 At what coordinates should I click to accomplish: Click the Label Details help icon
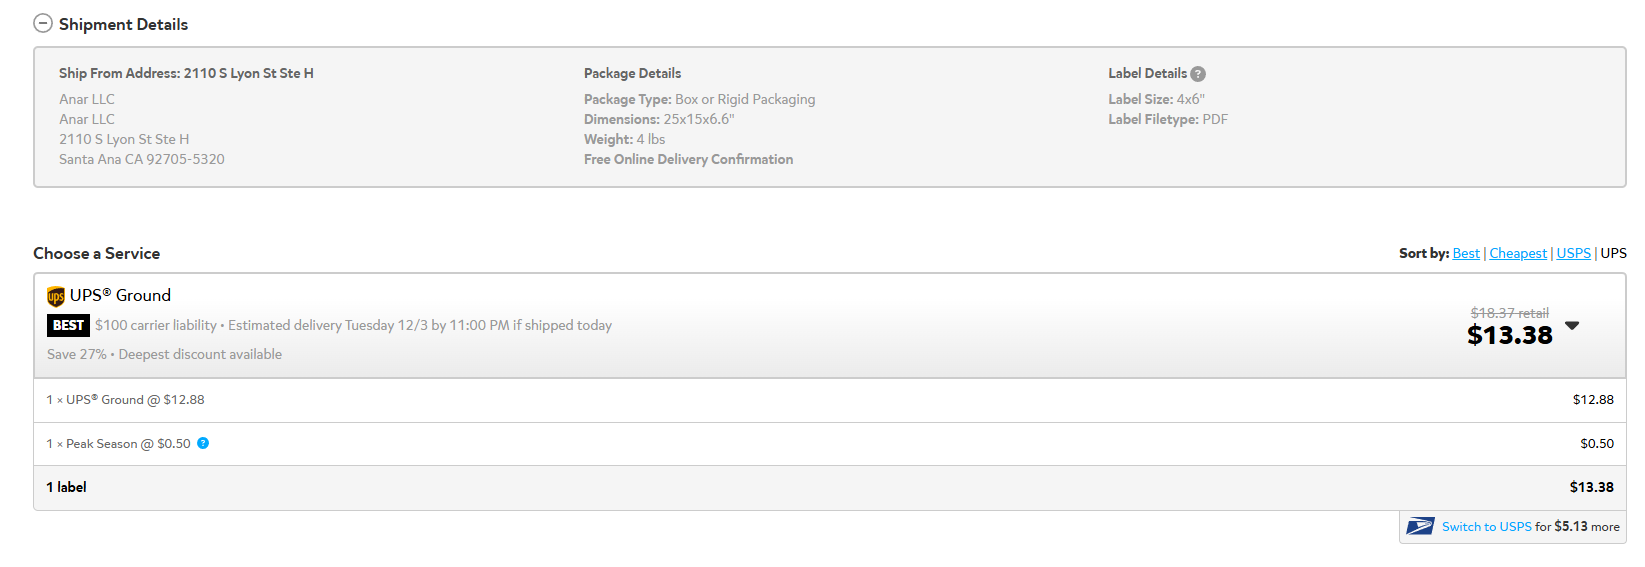[x=1198, y=74]
